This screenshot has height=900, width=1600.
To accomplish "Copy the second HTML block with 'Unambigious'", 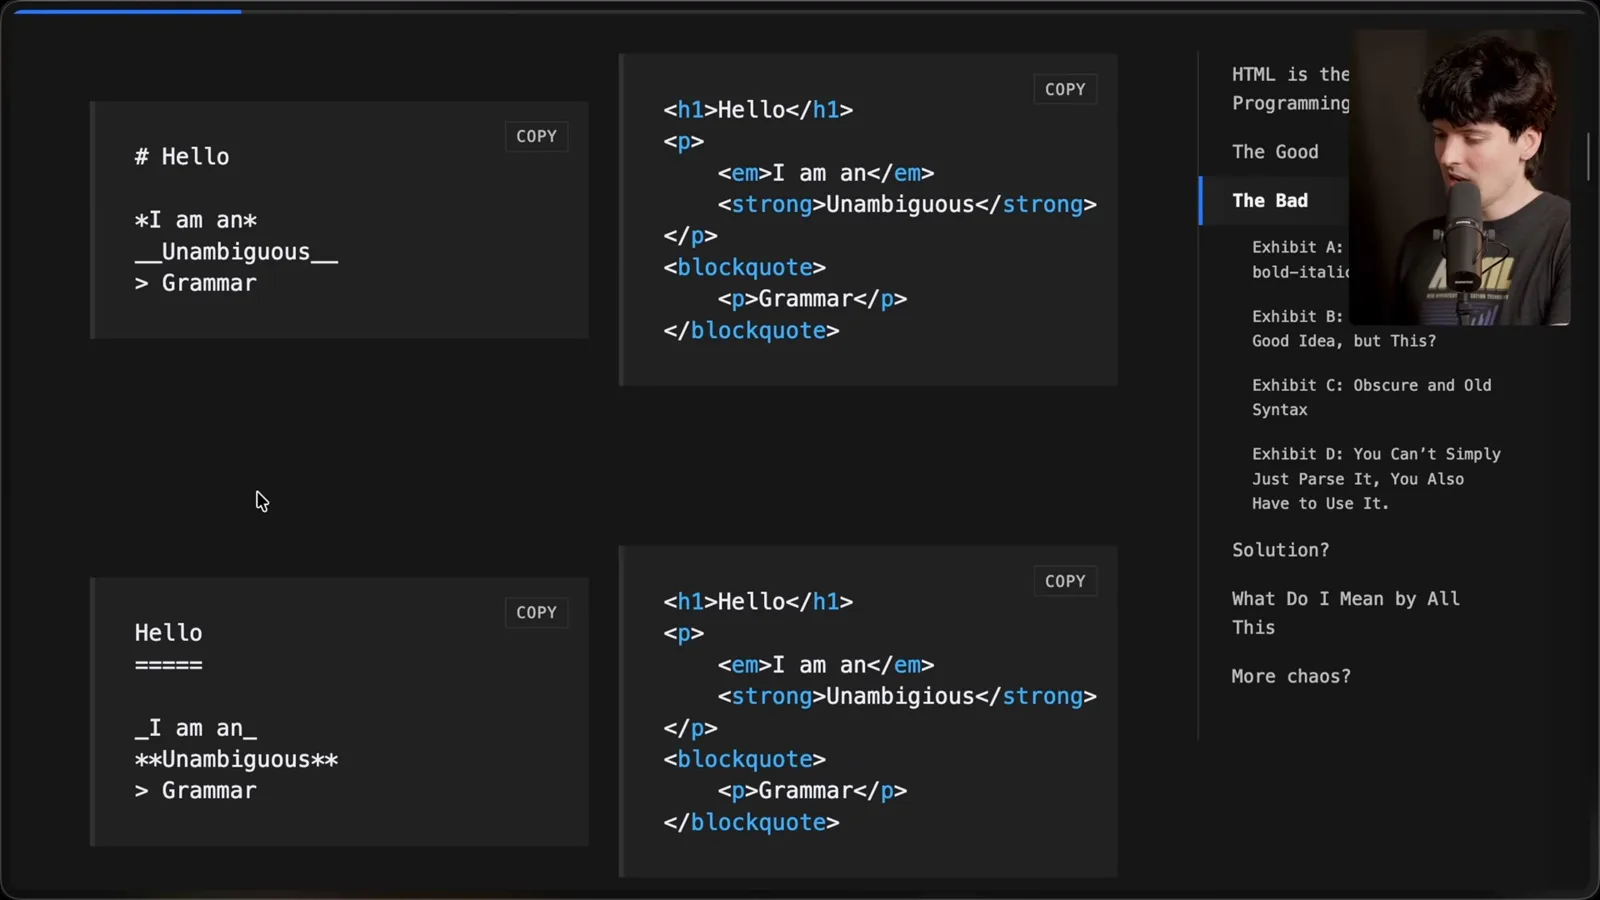I will [x=1065, y=581].
